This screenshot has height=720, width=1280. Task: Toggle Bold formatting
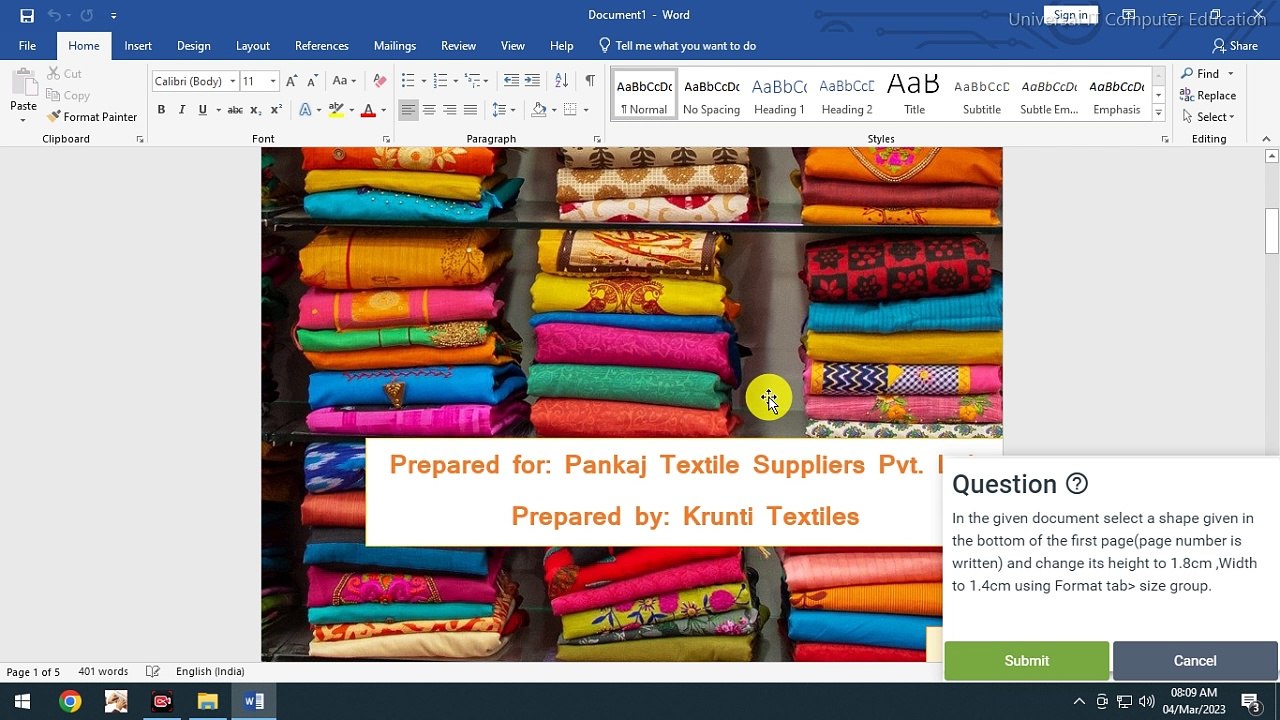click(x=161, y=110)
